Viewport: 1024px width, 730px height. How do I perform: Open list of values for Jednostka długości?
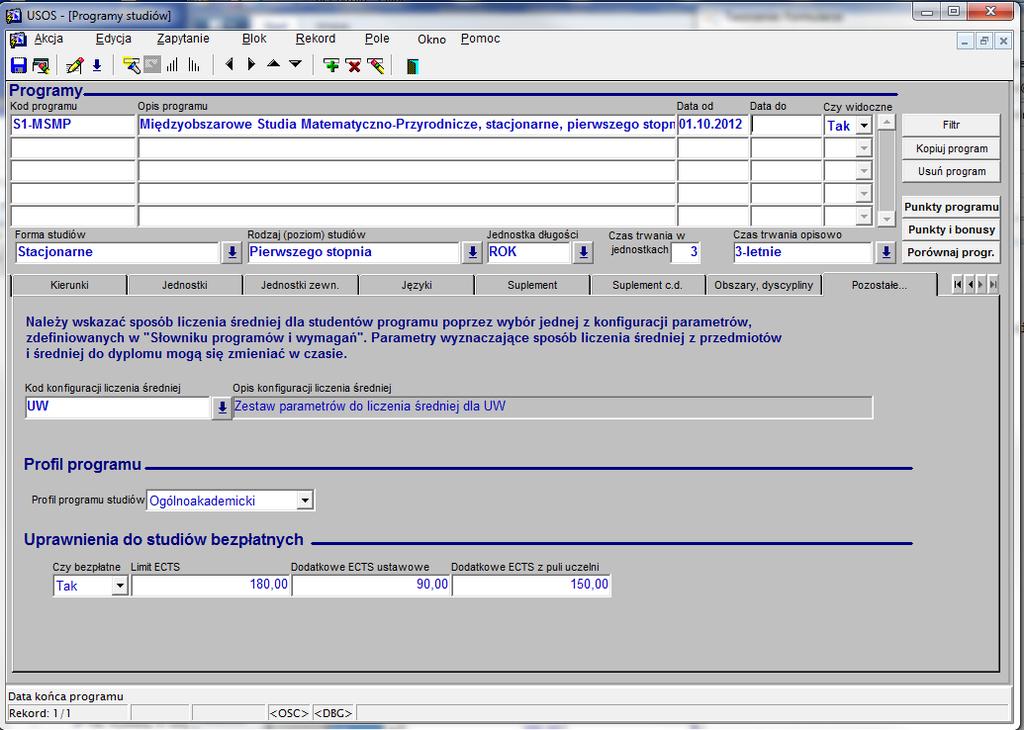(583, 253)
